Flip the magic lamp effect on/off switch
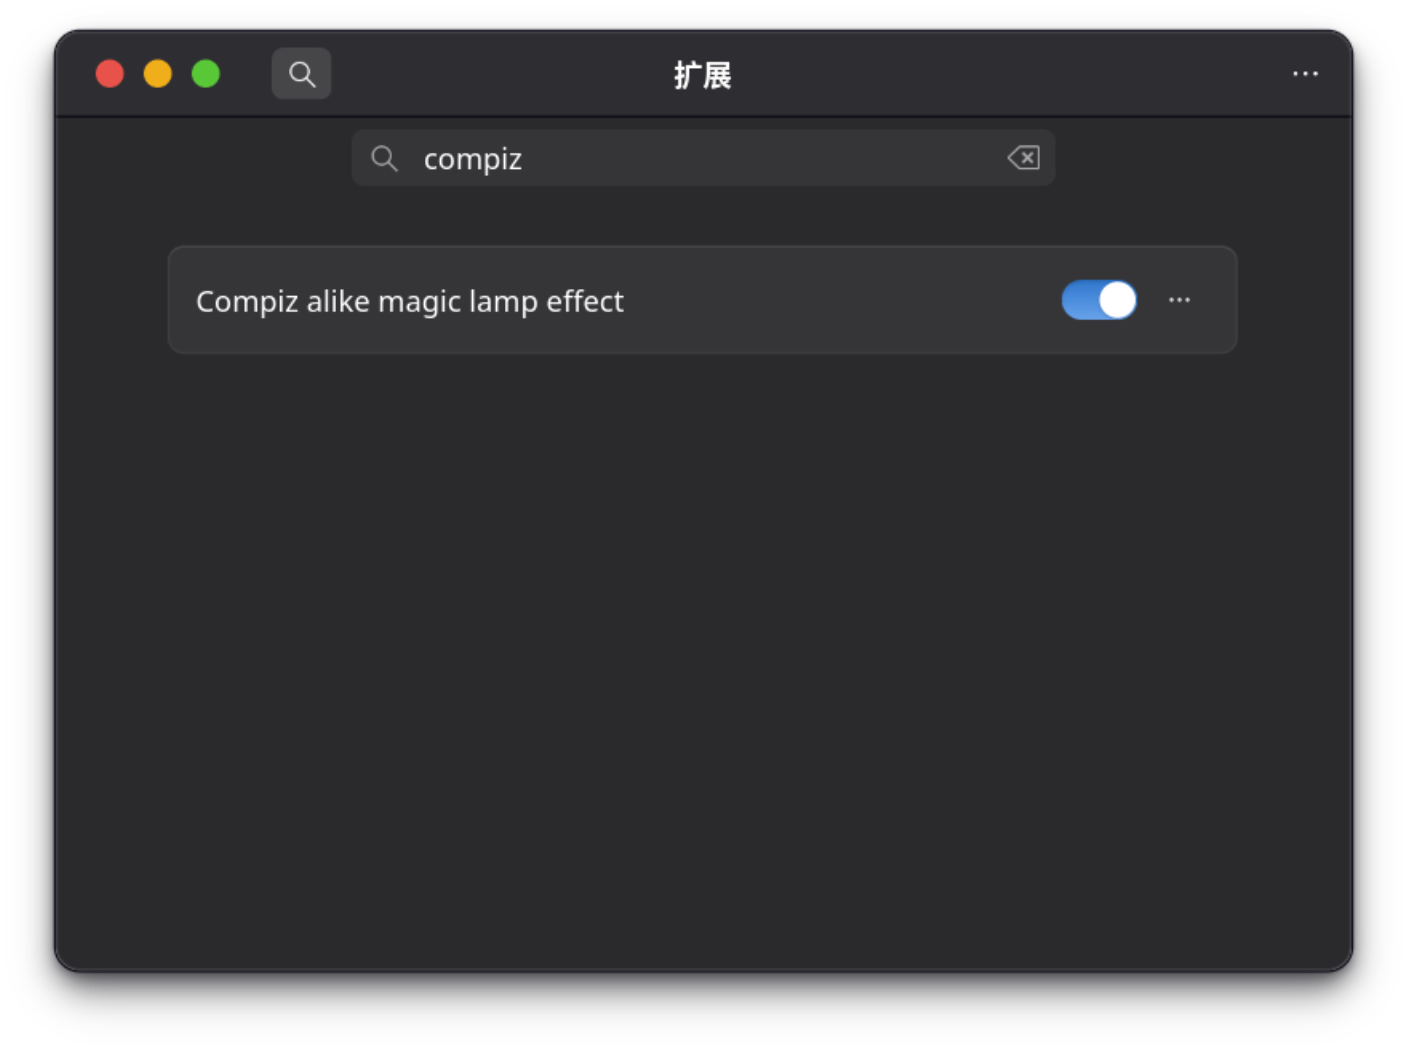Viewport: 1408px width, 1050px height. click(1099, 300)
